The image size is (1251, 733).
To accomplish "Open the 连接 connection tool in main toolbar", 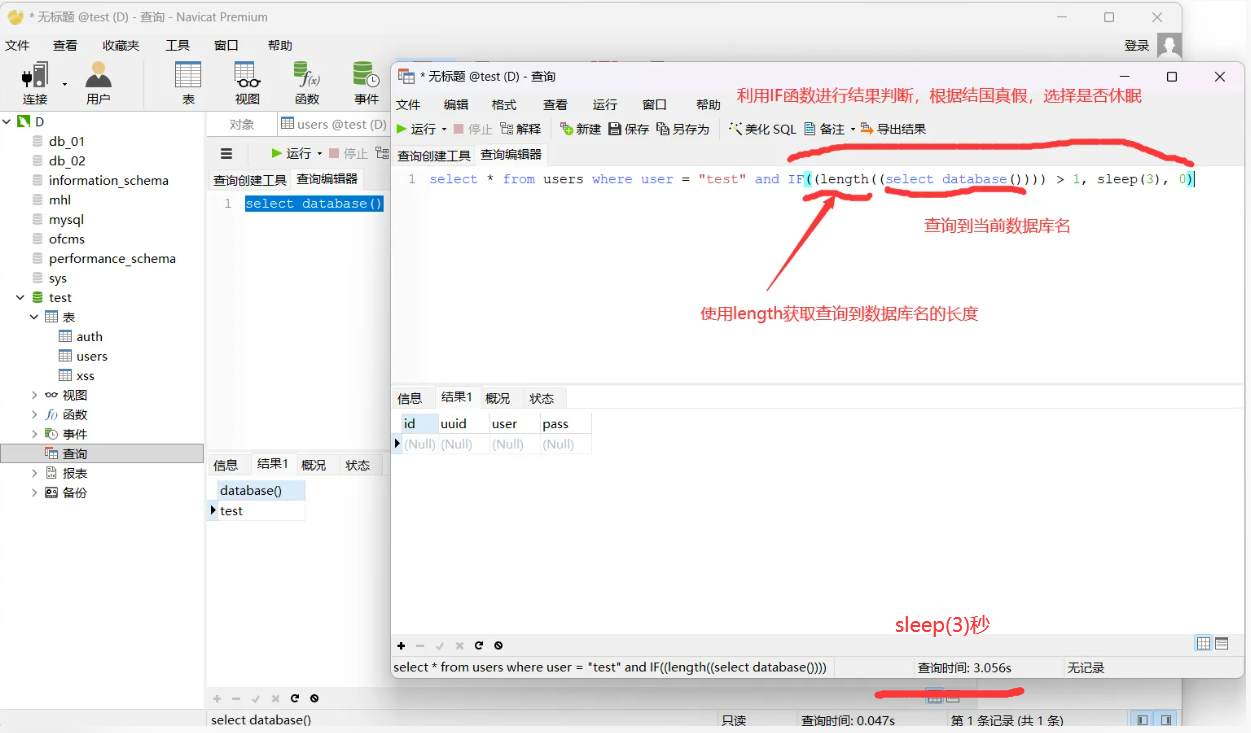I will [35, 83].
